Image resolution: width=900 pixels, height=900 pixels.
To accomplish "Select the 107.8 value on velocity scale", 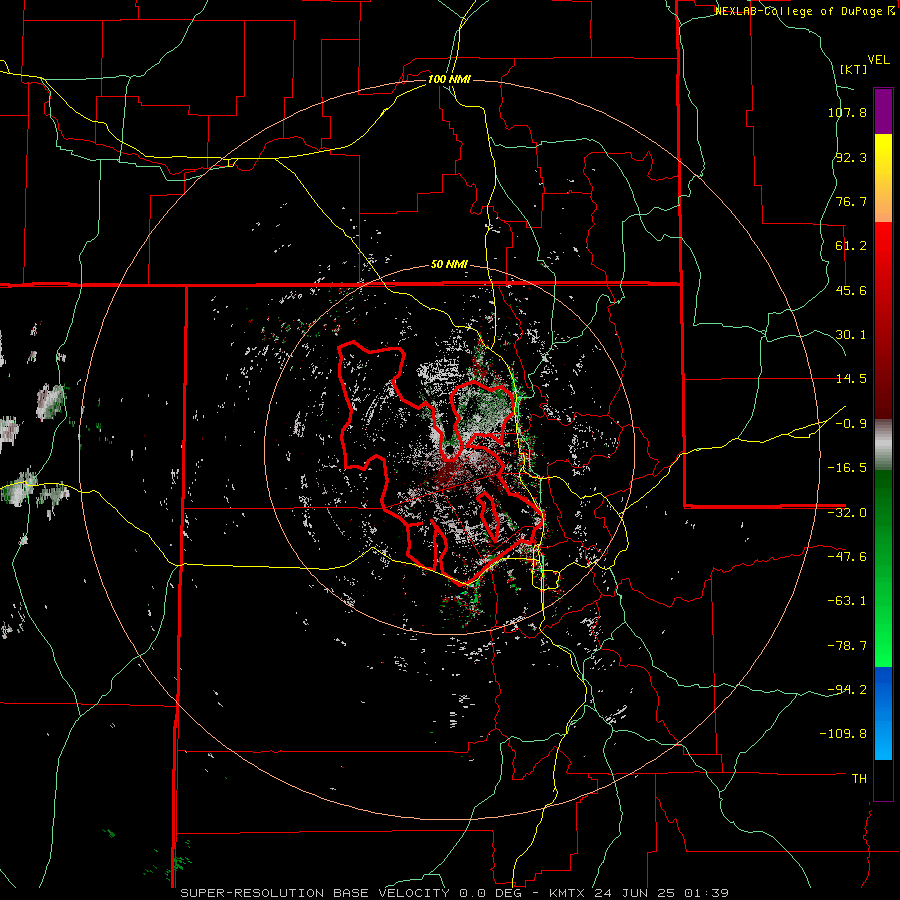I will (847, 112).
